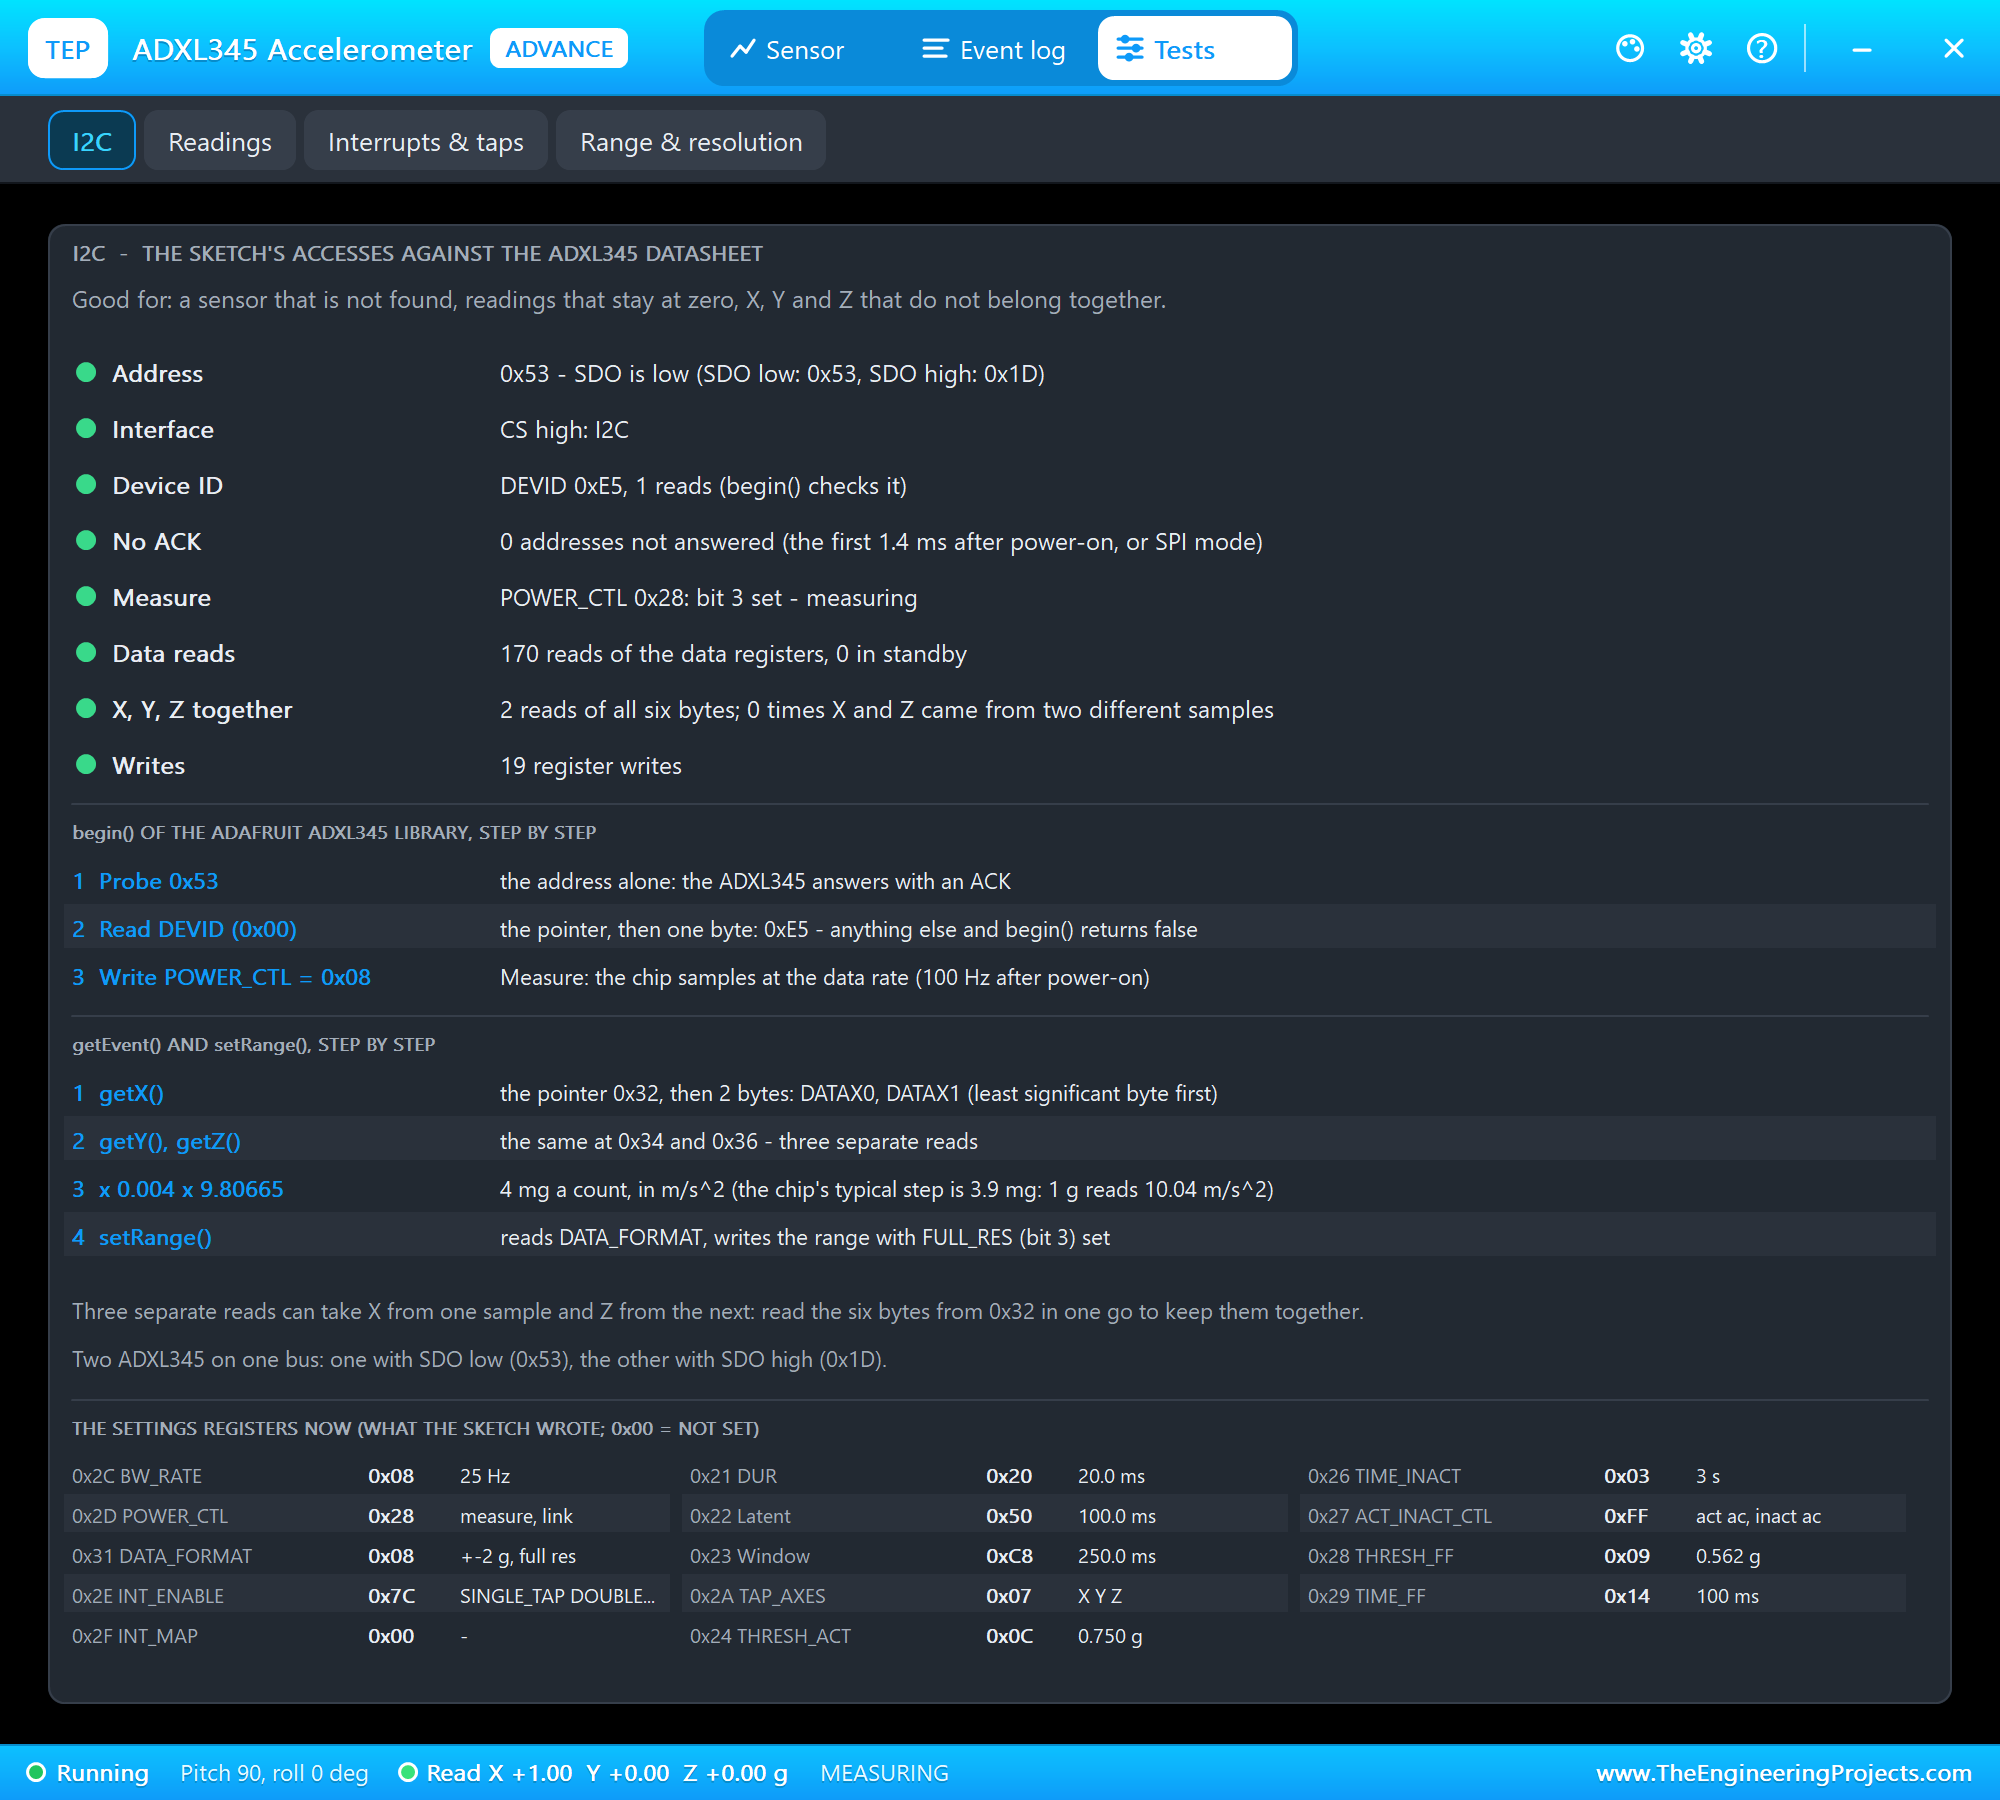
Task: Click the Running status indicator
Action: [88, 1773]
